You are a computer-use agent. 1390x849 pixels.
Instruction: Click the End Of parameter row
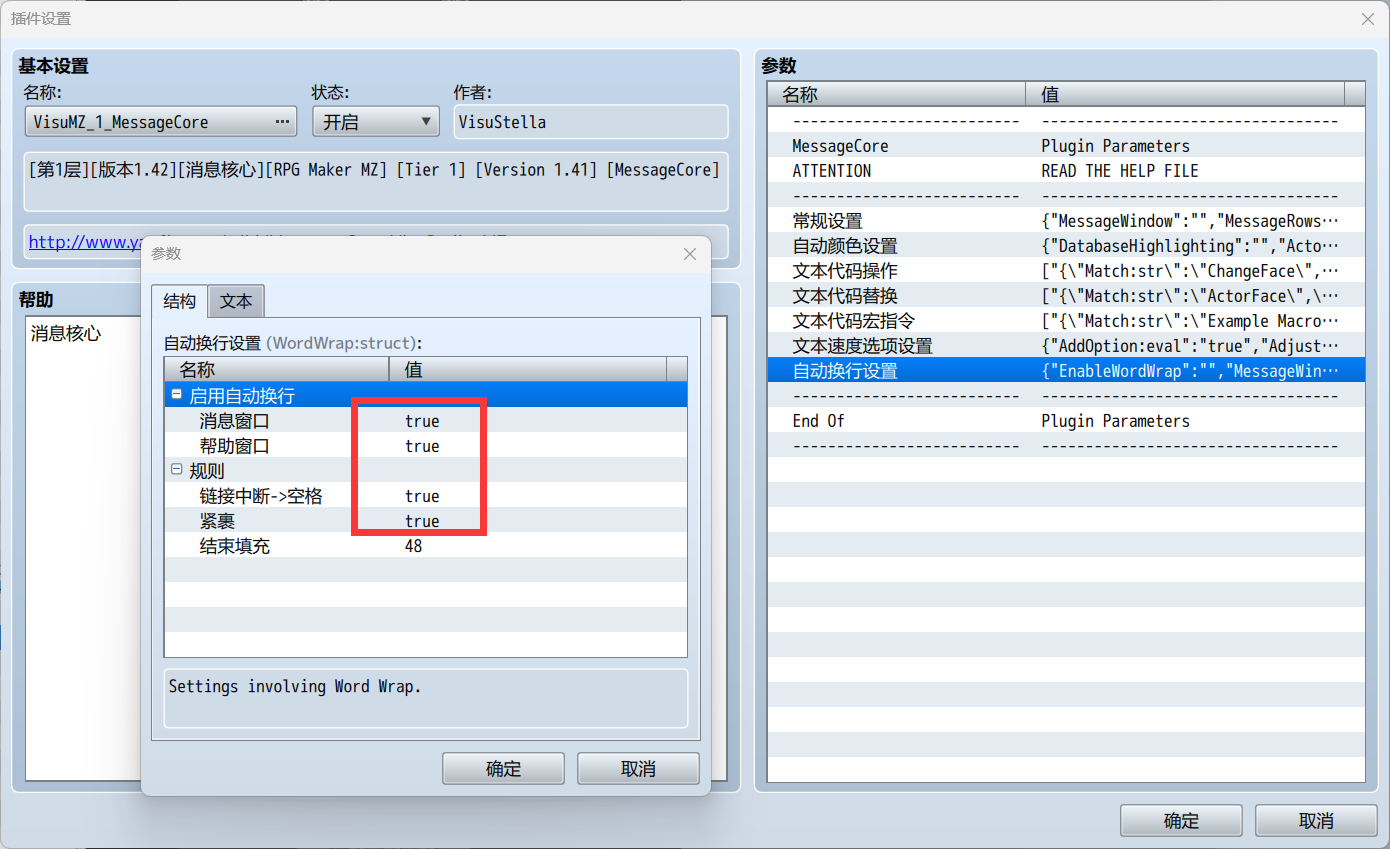(x=1066, y=421)
